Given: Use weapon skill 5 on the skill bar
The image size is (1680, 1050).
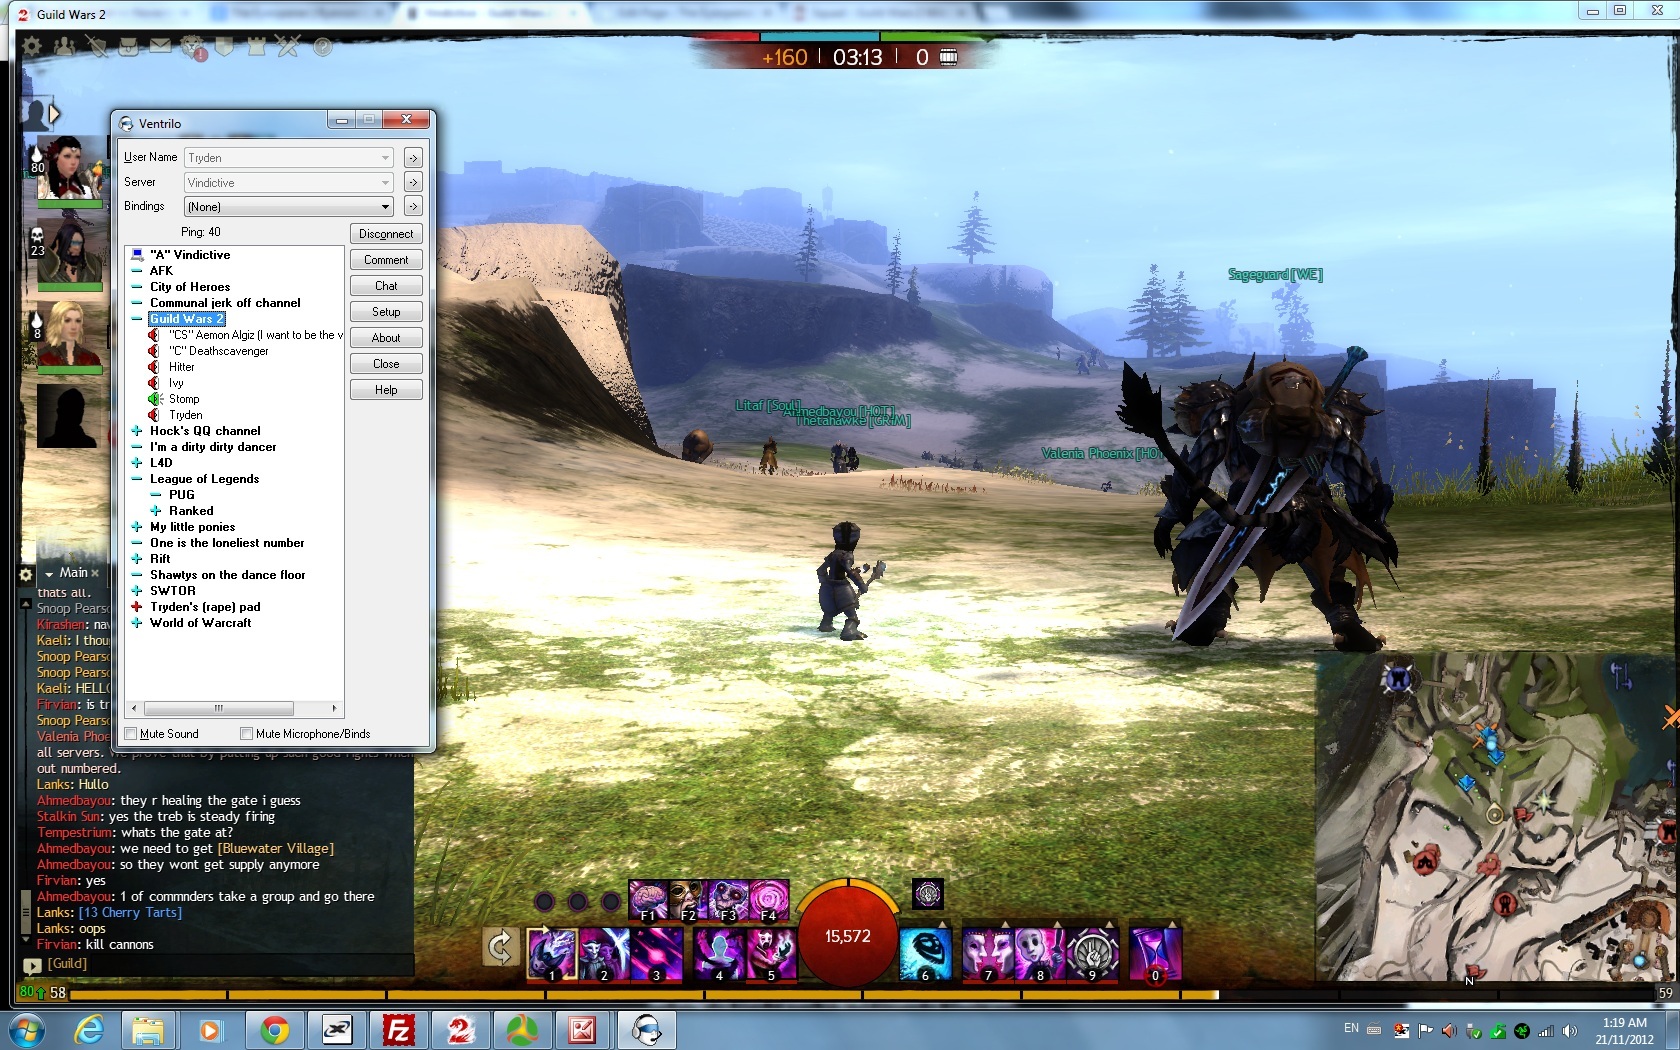Looking at the screenshot, I should point(771,954).
